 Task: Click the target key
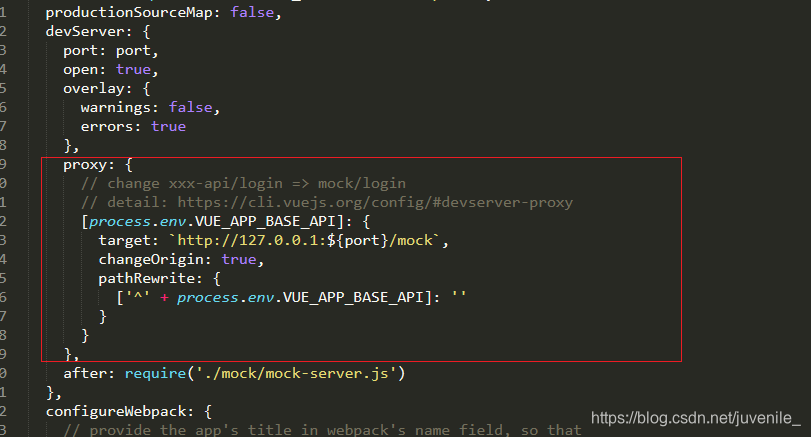tap(124, 240)
